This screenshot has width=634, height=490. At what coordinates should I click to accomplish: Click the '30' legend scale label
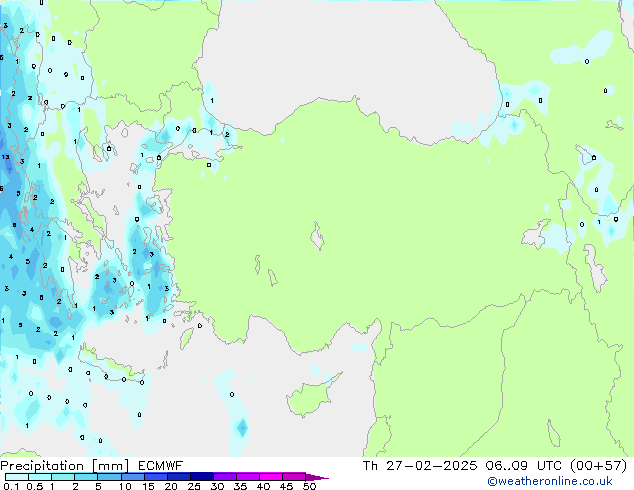coord(217,486)
